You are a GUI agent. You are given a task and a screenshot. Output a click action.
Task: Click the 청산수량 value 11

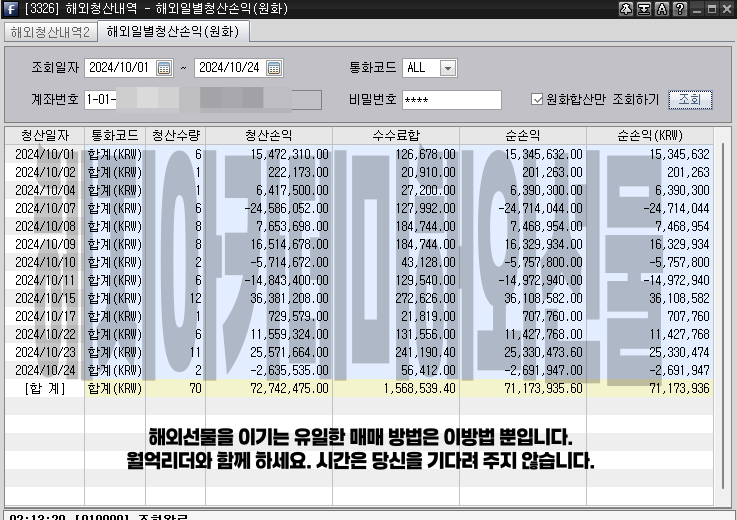click(x=196, y=352)
